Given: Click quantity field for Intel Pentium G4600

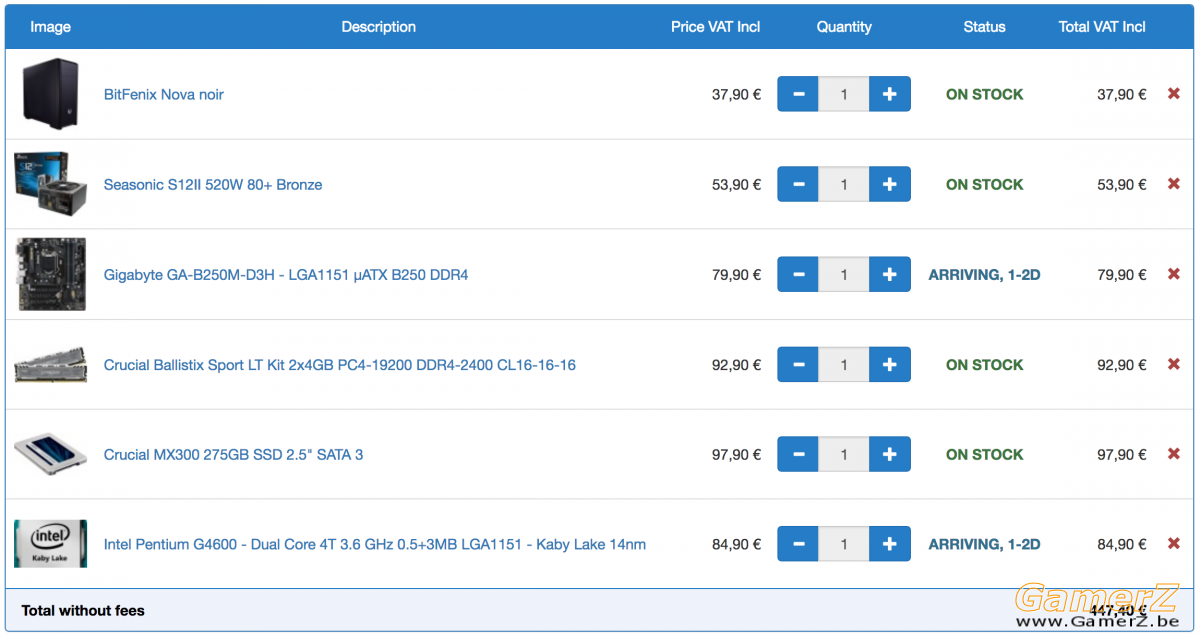Looking at the screenshot, I should pyautogui.click(x=844, y=544).
